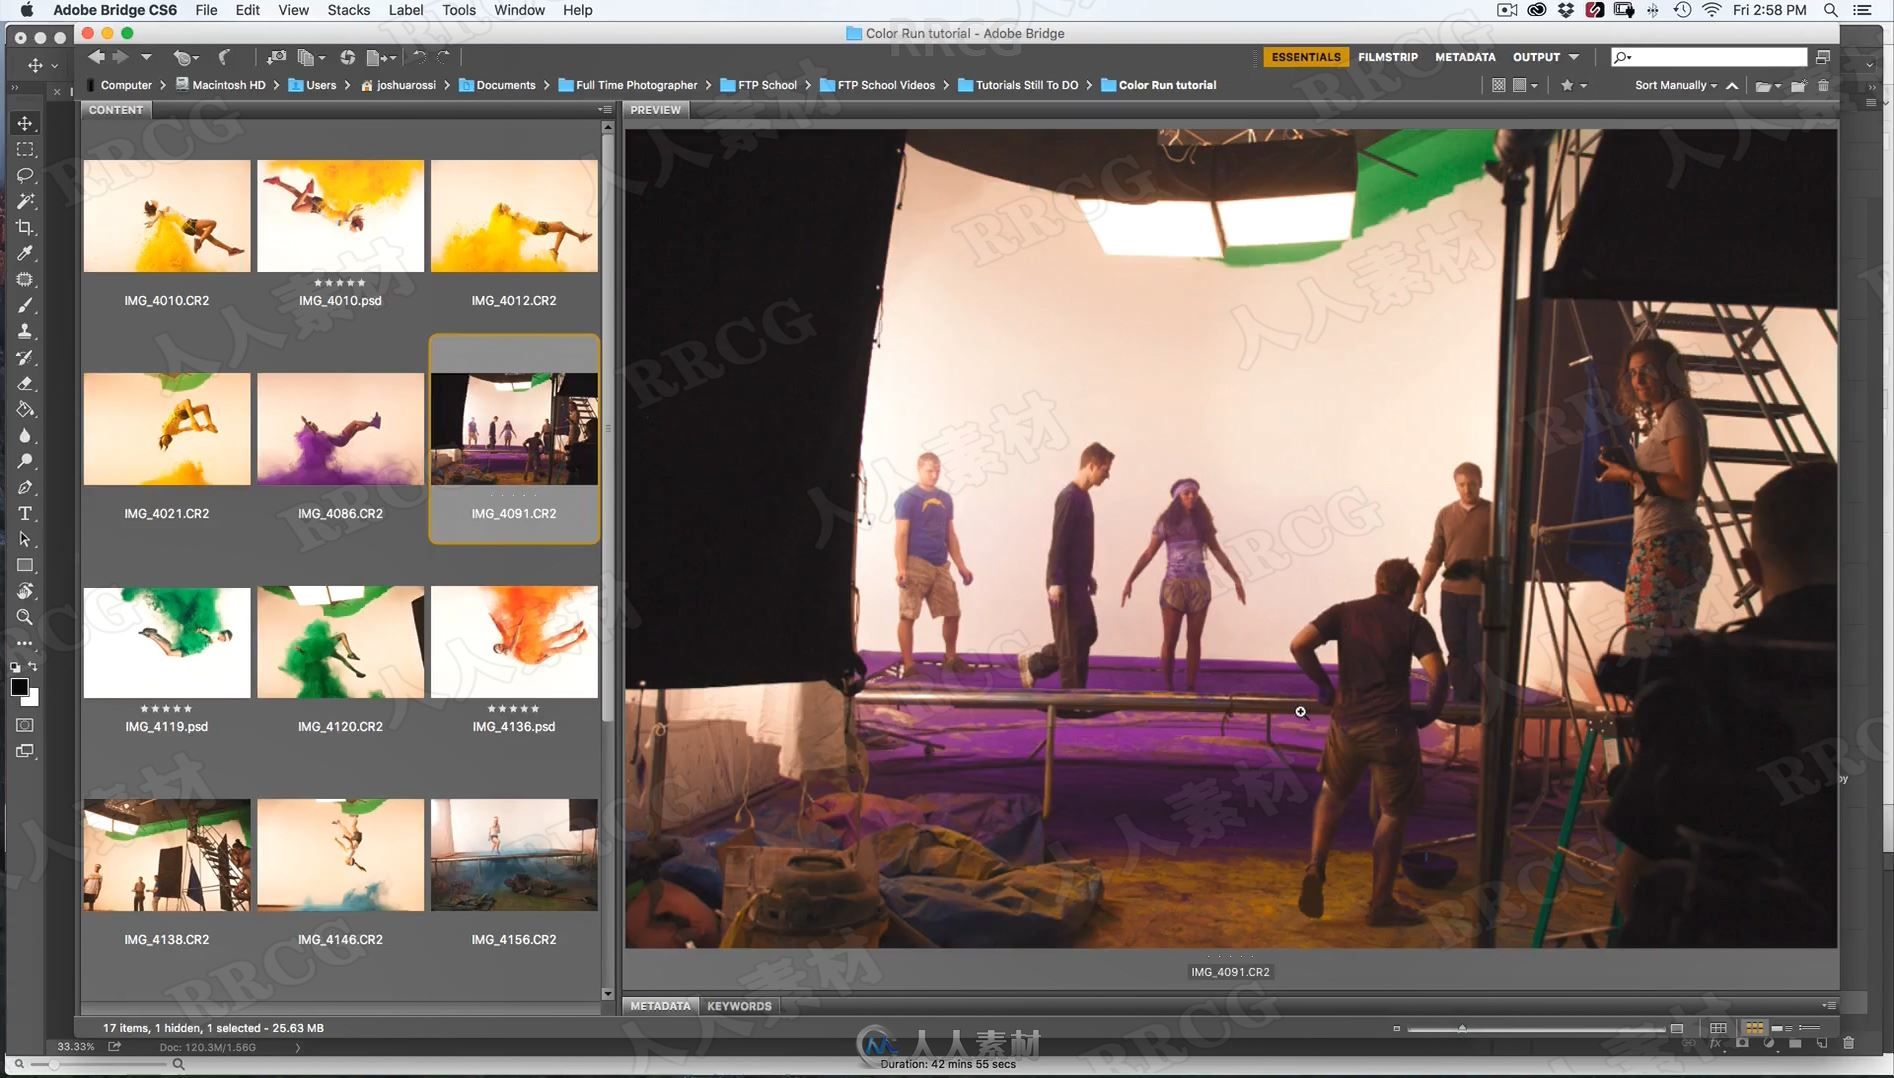Open the Label menu
Image resolution: width=1894 pixels, height=1078 pixels.
coord(405,10)
